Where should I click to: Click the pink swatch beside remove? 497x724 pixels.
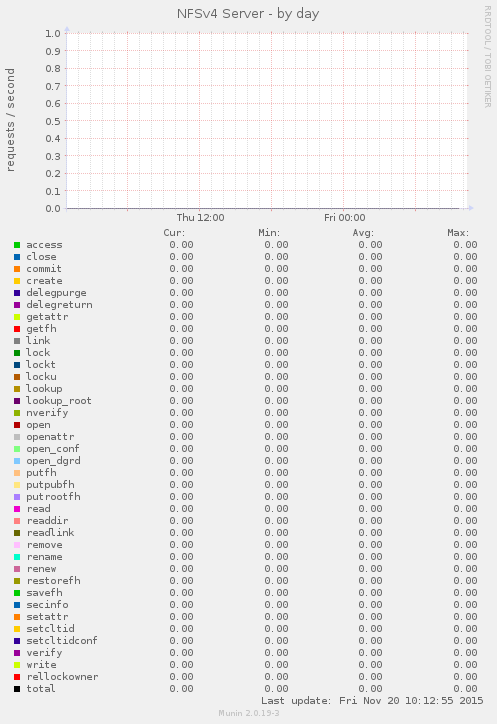17,545
